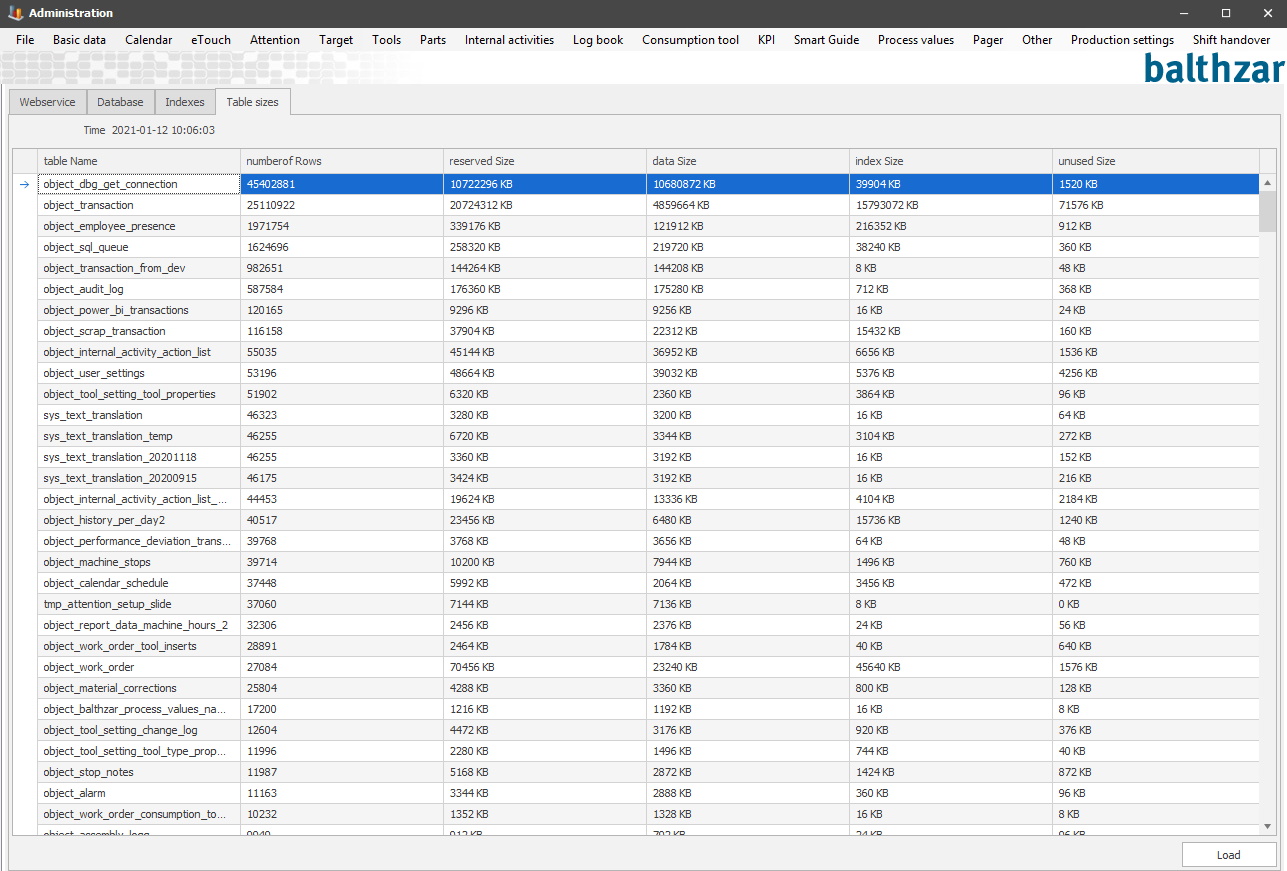Image resolution: width=1287 pixels, height=871 pixels.
Task: Switch to the Indexes tab
Action: click(185, 102)
